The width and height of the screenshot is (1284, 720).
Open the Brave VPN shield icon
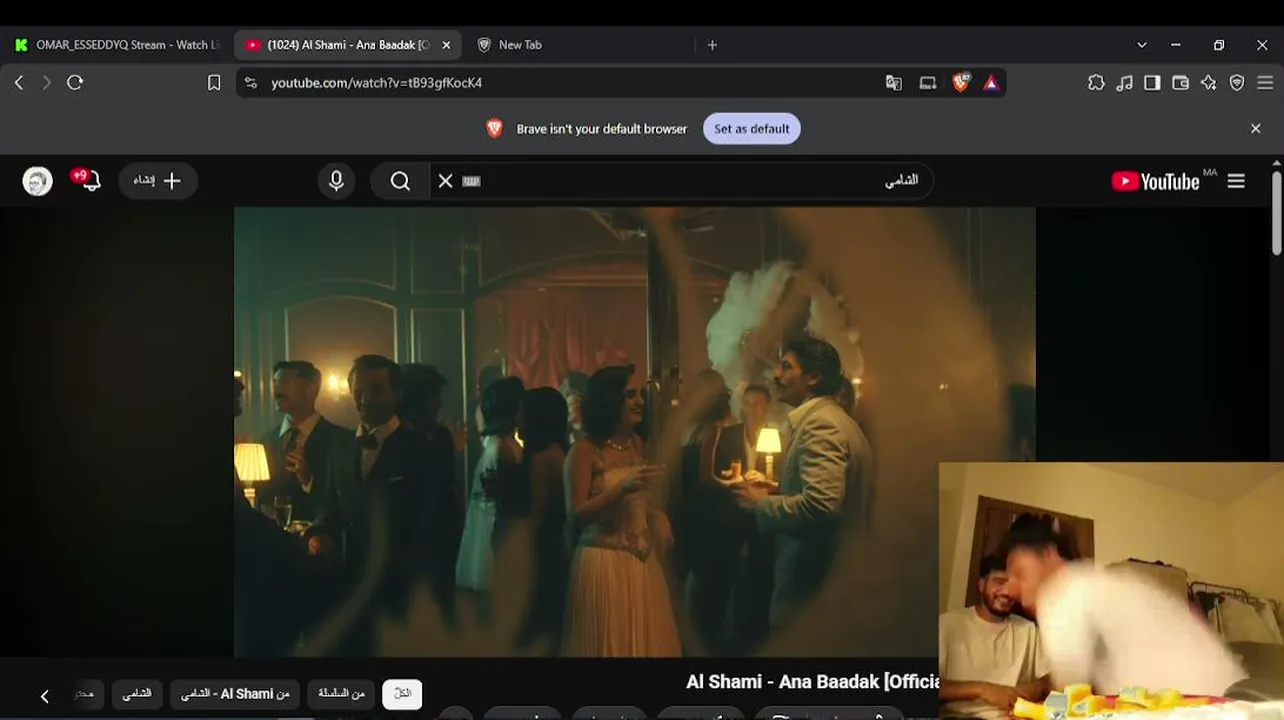[x=1237, y=83]
